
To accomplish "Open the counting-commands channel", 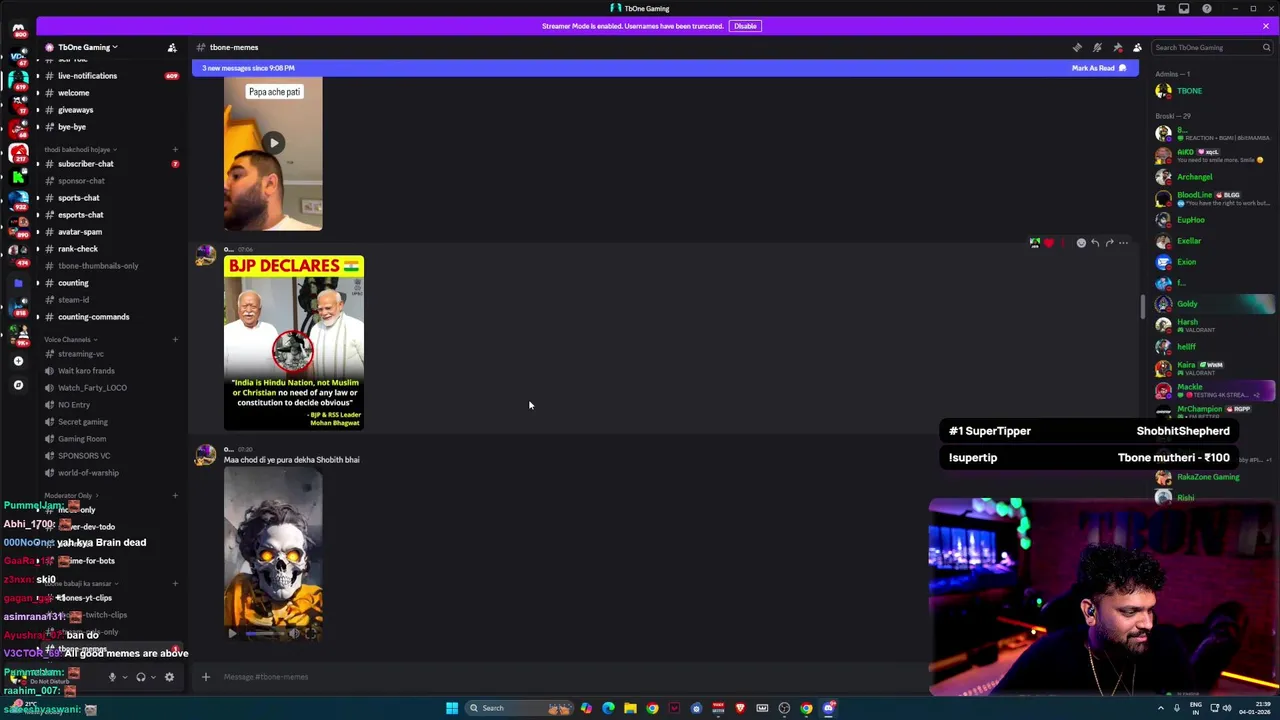I will [93, 317].
